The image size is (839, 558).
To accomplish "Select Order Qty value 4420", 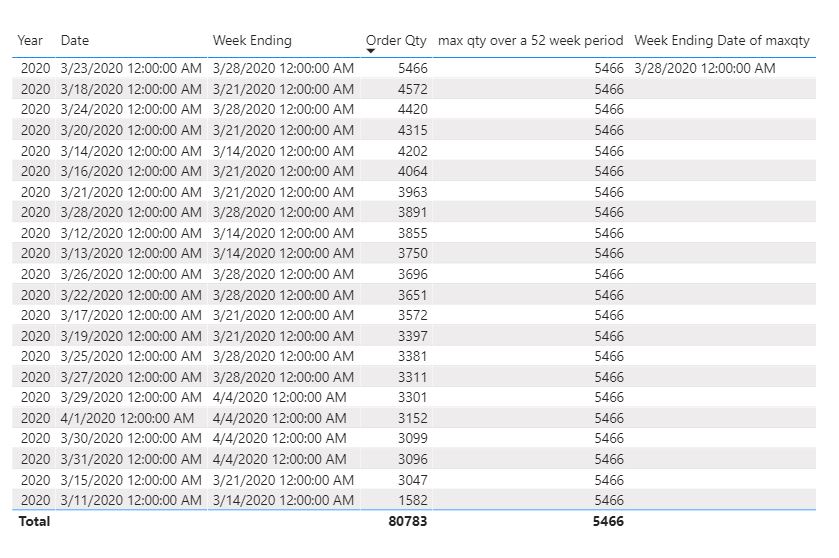I will [413, 110].
